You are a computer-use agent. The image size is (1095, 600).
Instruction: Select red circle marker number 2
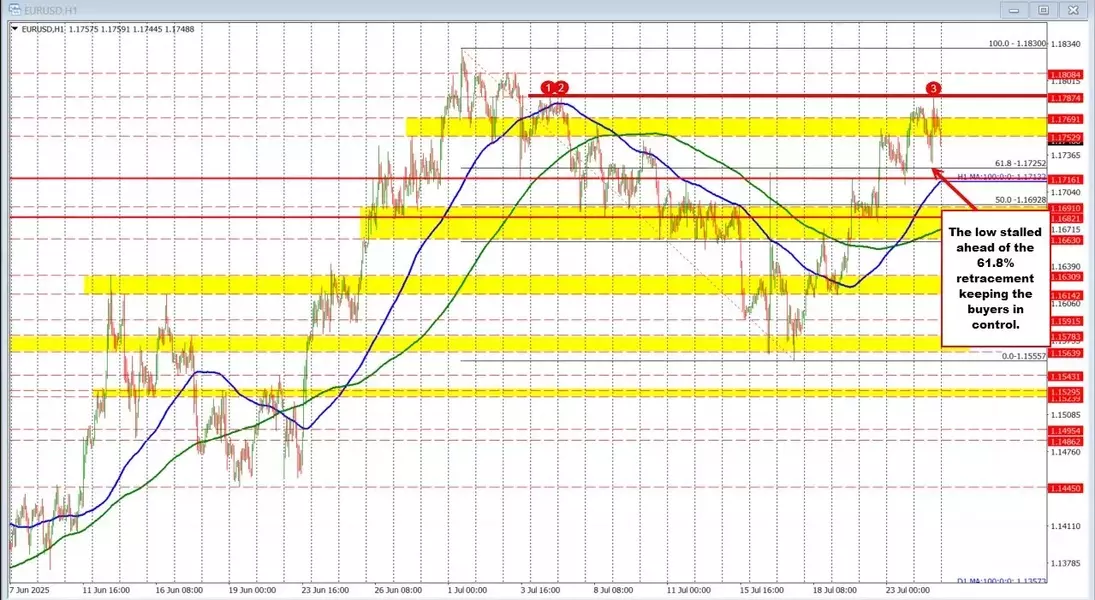coord(562,88)
